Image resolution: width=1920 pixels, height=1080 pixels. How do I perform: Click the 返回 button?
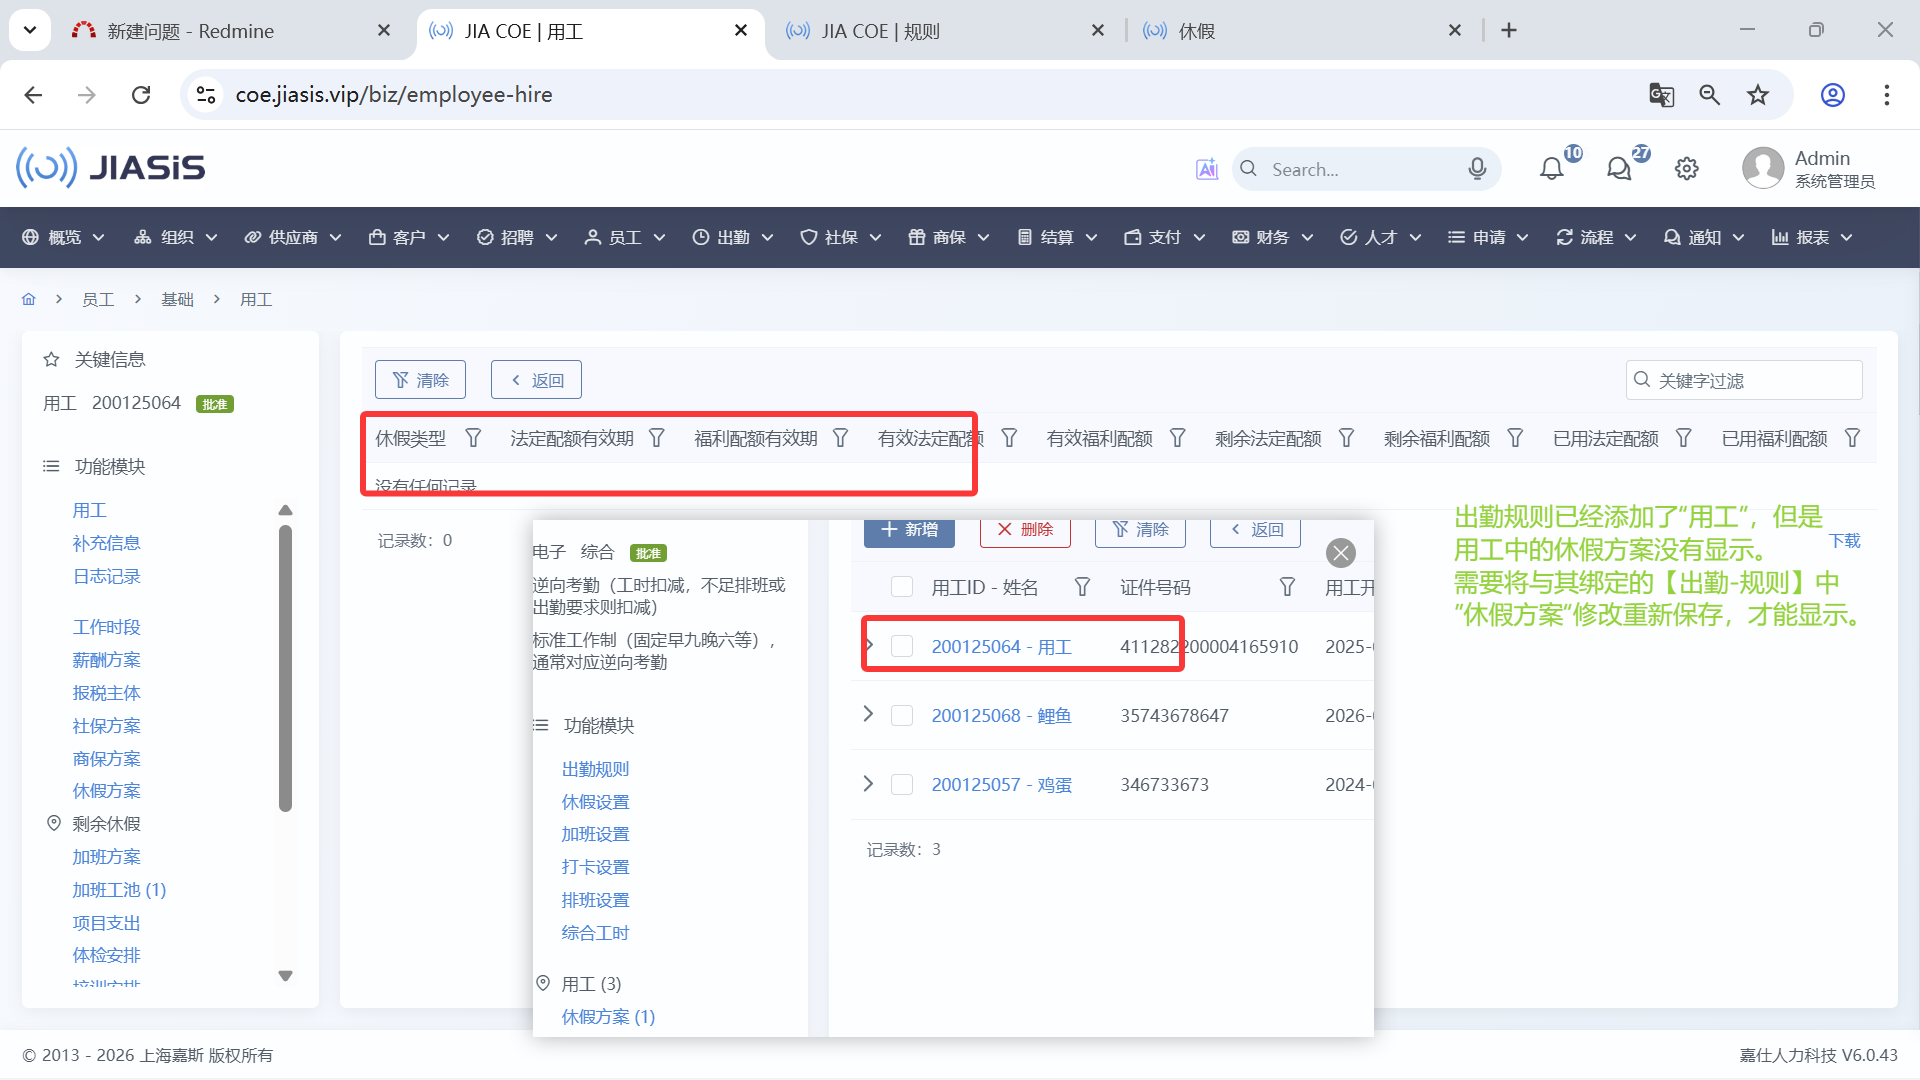536,380
